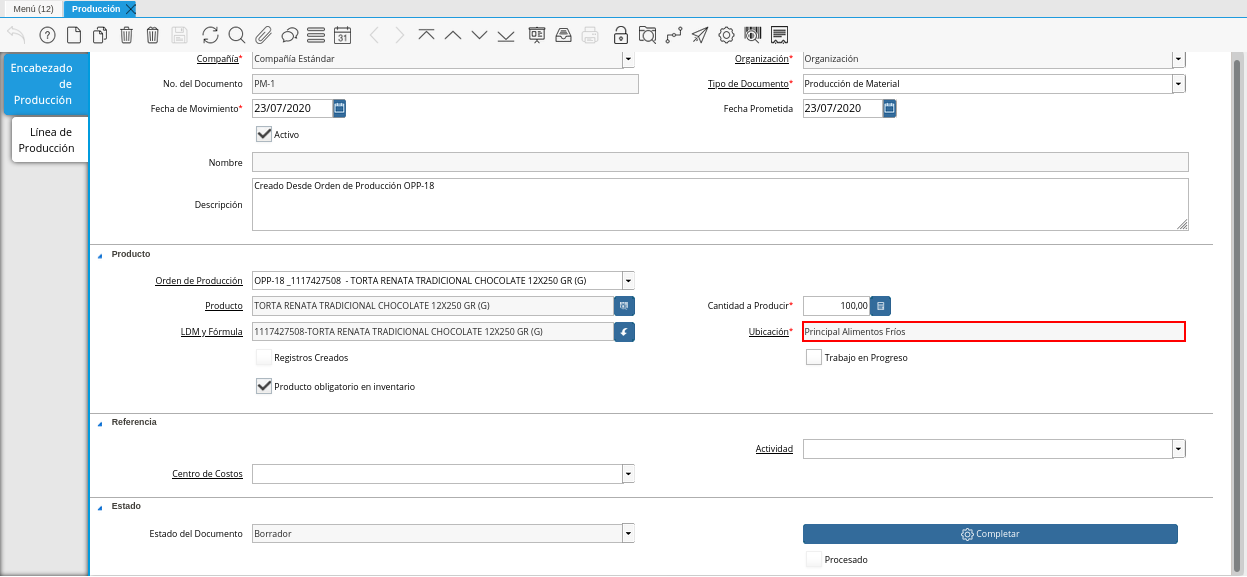Open calculator for Cantidad a Producir
Screen dimensions: 1247x577
click(x=880, y=306)
